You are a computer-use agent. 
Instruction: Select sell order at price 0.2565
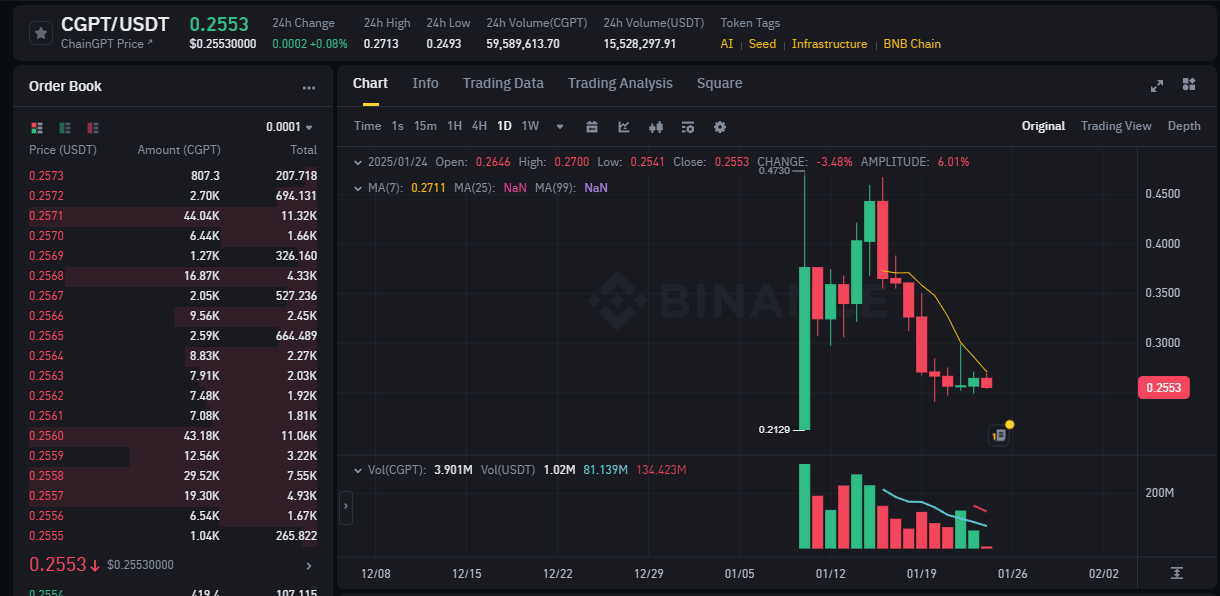click(x=173, y=336)
